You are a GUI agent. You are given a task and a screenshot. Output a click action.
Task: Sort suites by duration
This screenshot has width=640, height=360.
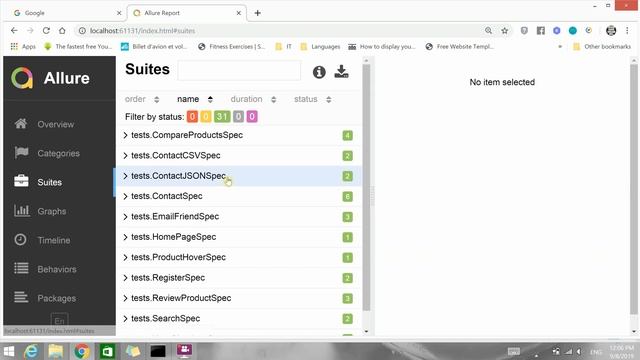point(253,99)
